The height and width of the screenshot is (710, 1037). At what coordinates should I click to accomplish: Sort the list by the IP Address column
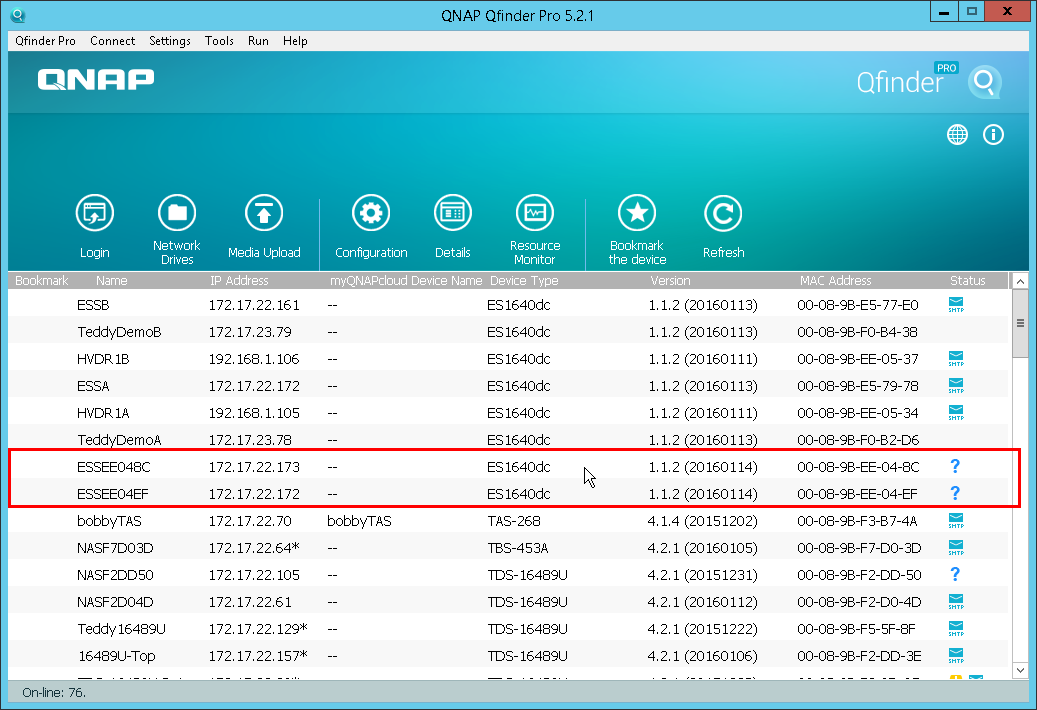point(239,281)
